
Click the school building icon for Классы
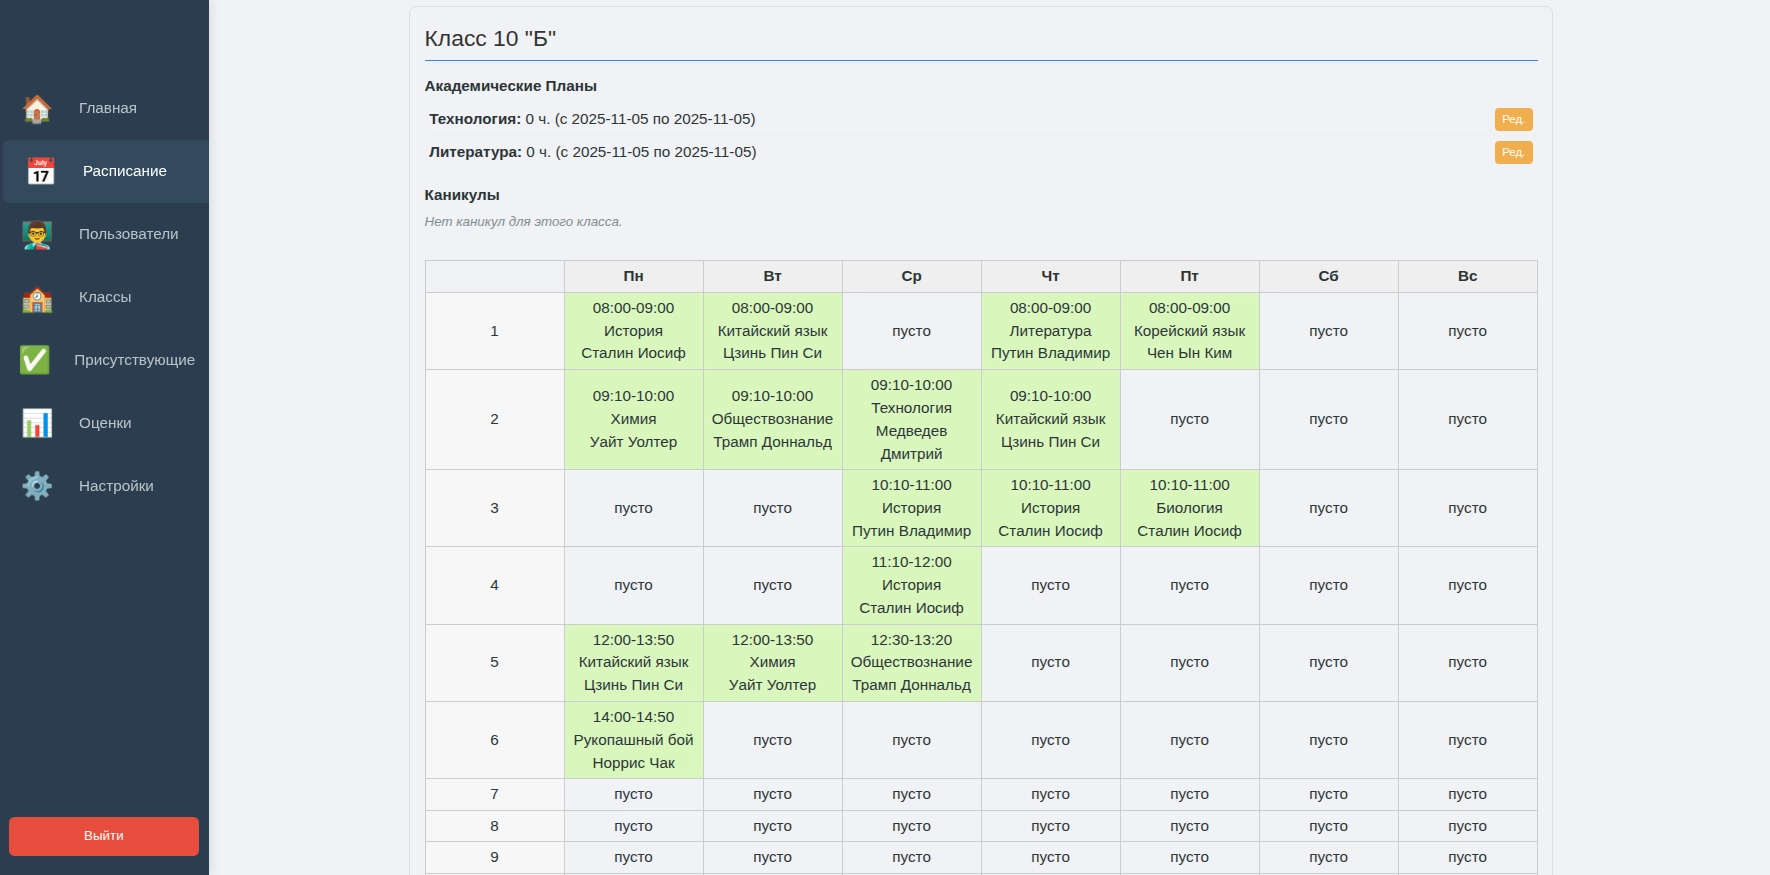tap(37, 297)
